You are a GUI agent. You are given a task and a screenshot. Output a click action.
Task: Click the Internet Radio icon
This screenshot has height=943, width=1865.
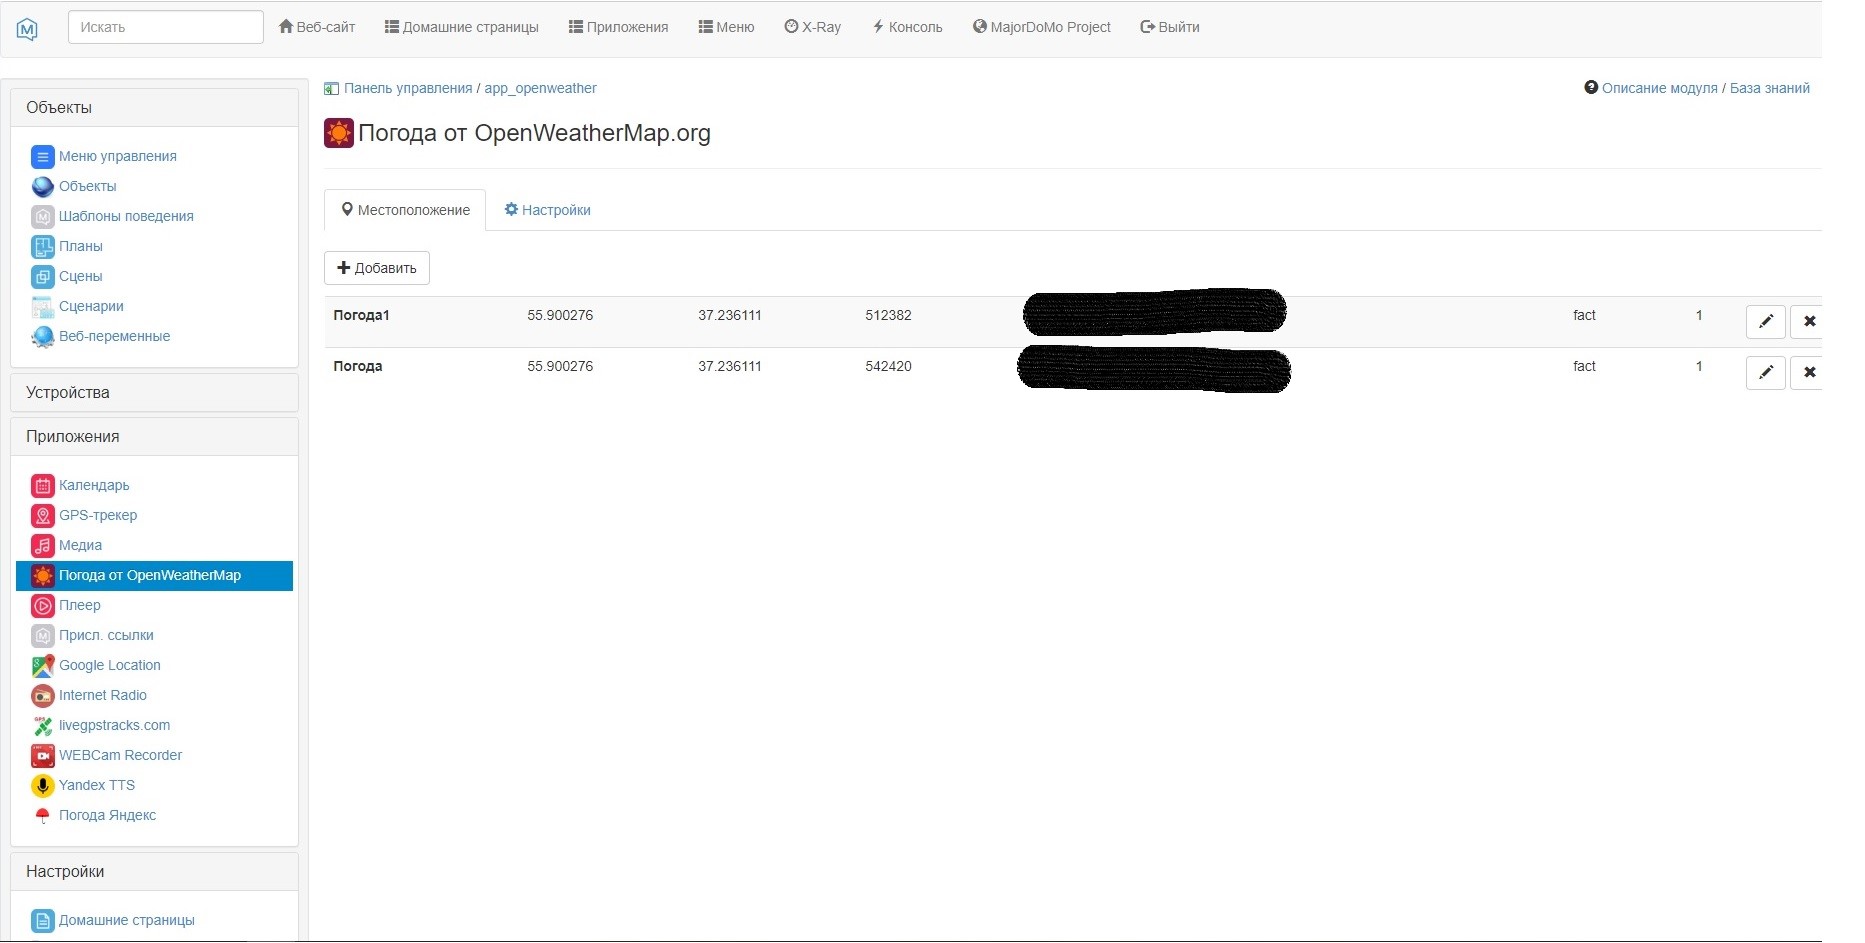[43, 696]
